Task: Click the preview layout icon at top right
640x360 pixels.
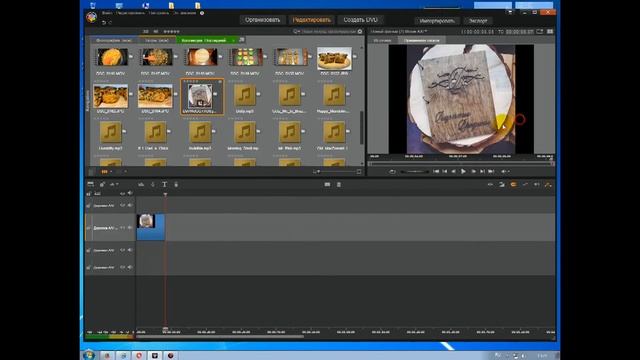Action: tap(550, 31)
